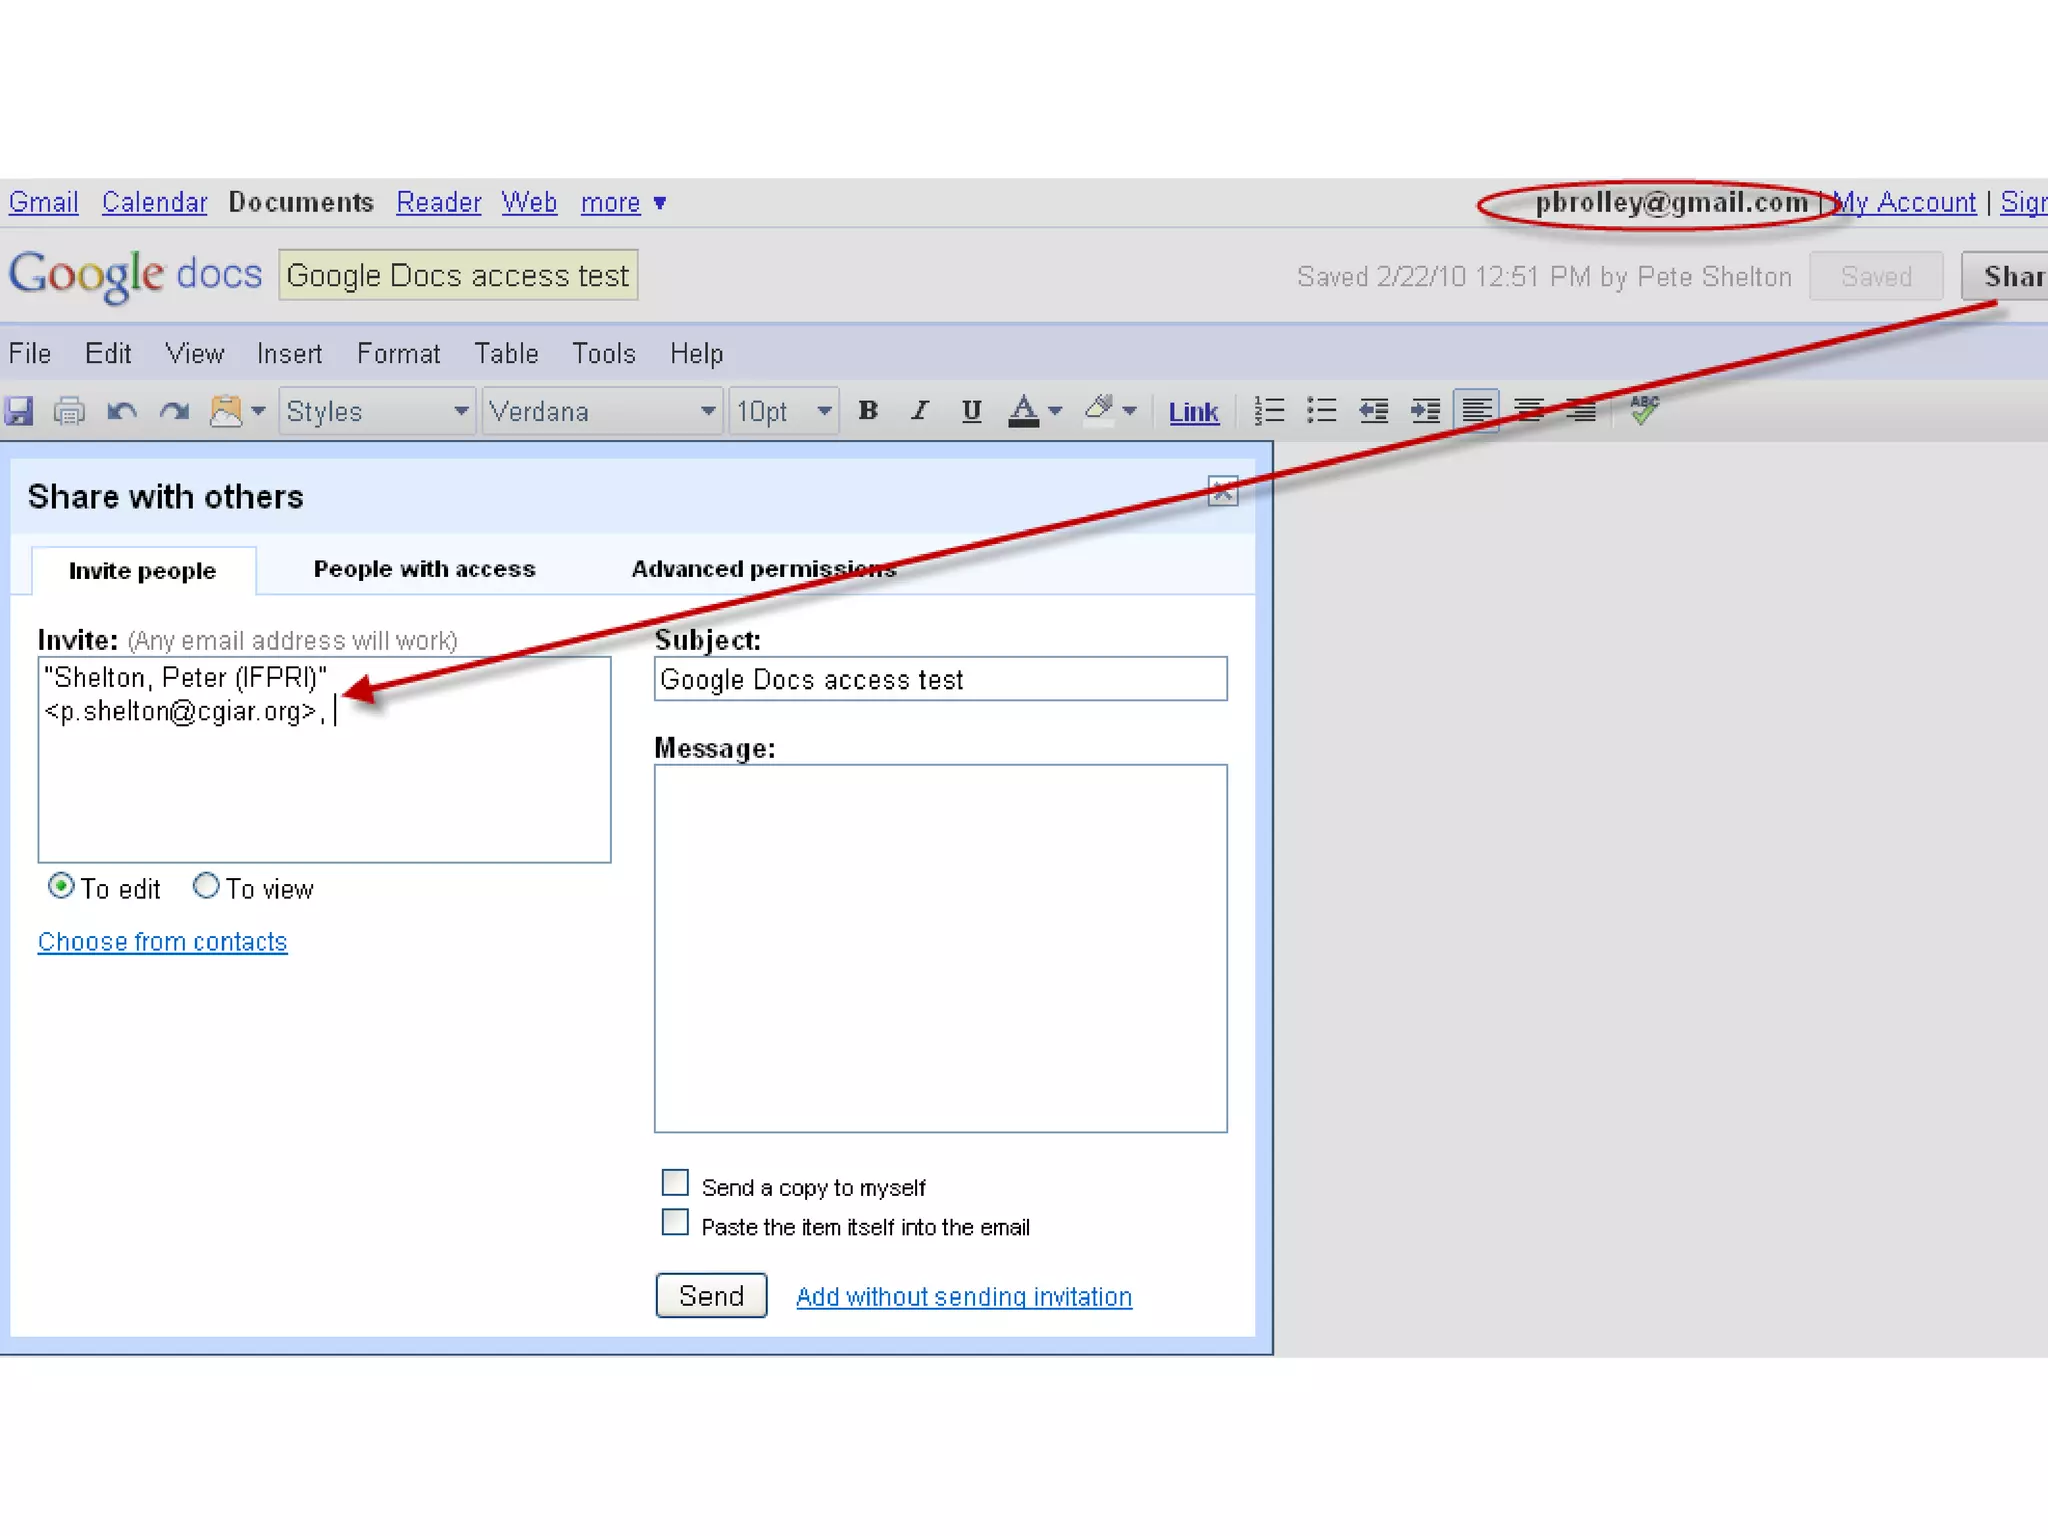Click the Save disk icon in toolbar

(20, 411)
